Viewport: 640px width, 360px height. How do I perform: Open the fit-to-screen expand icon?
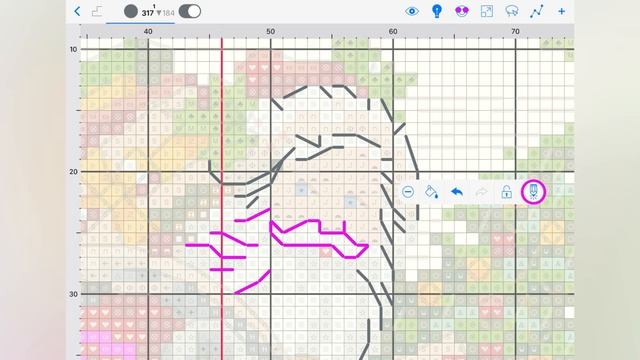(x=487, y=11)
